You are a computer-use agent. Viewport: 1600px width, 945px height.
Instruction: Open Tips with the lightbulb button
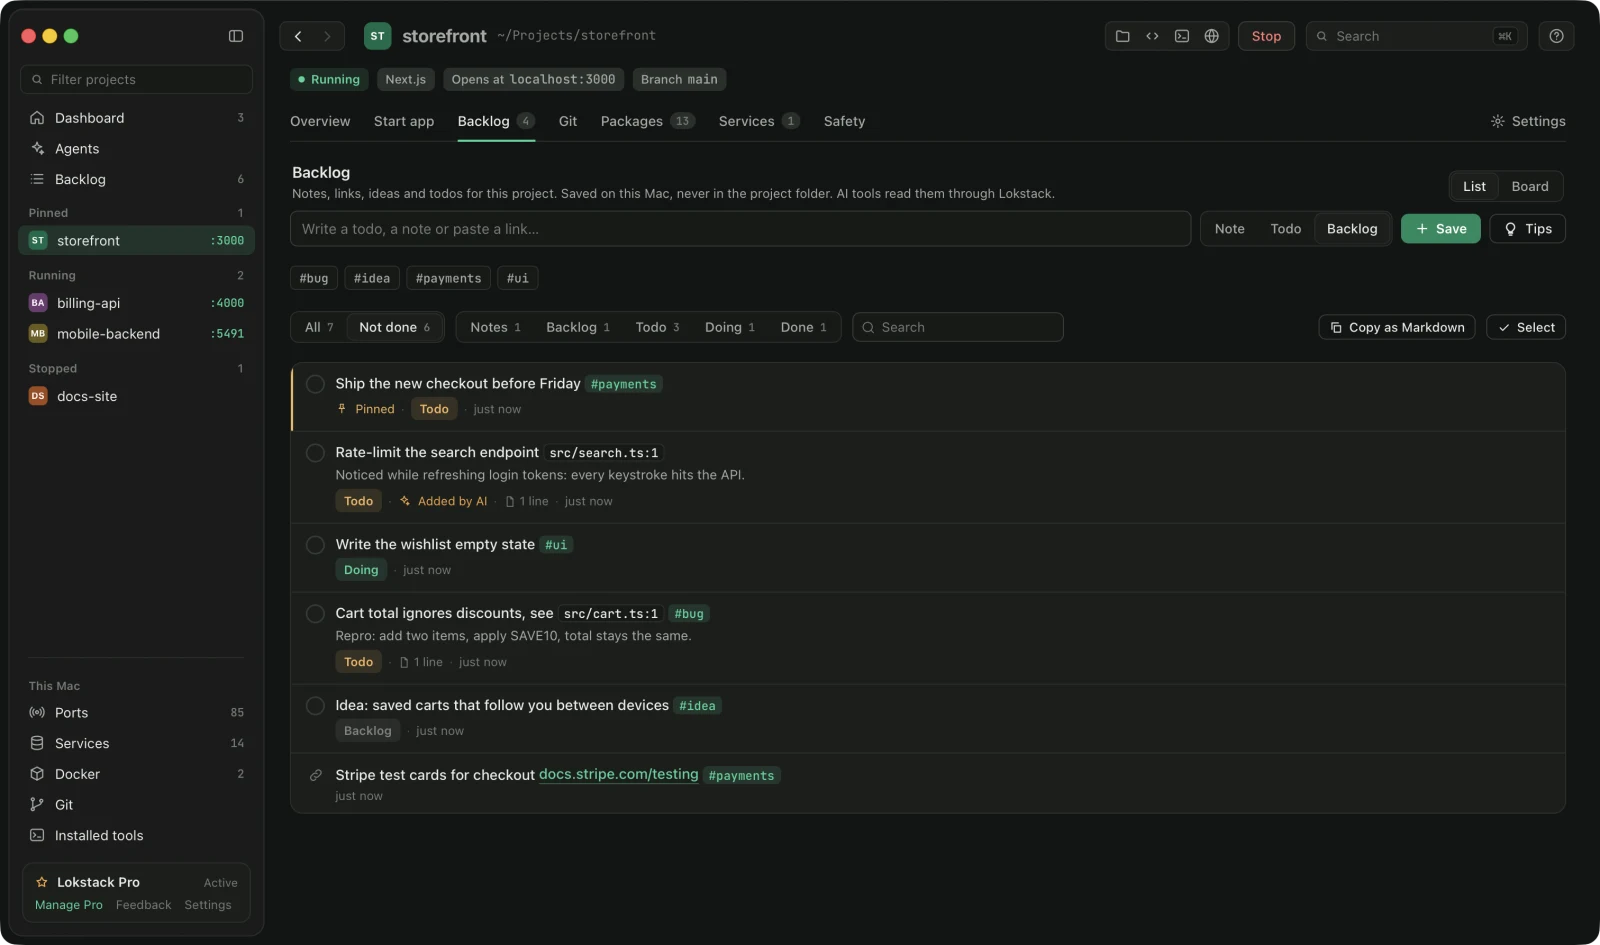click(x=1527, y=229)
